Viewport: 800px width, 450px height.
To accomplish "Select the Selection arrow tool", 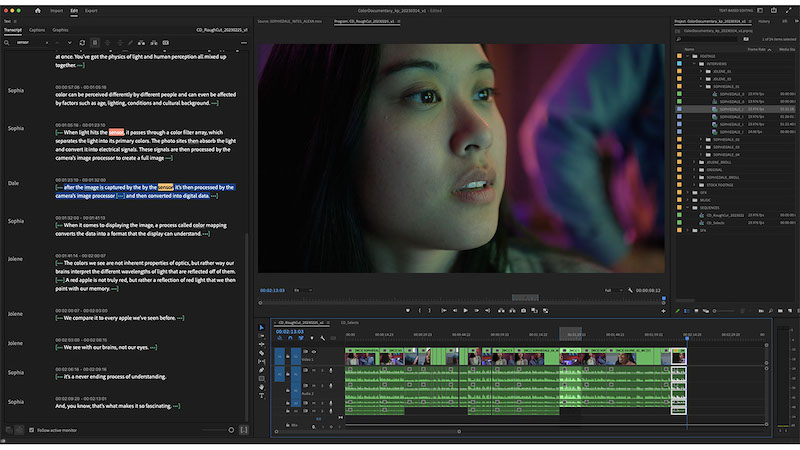I will pos(262,328).
